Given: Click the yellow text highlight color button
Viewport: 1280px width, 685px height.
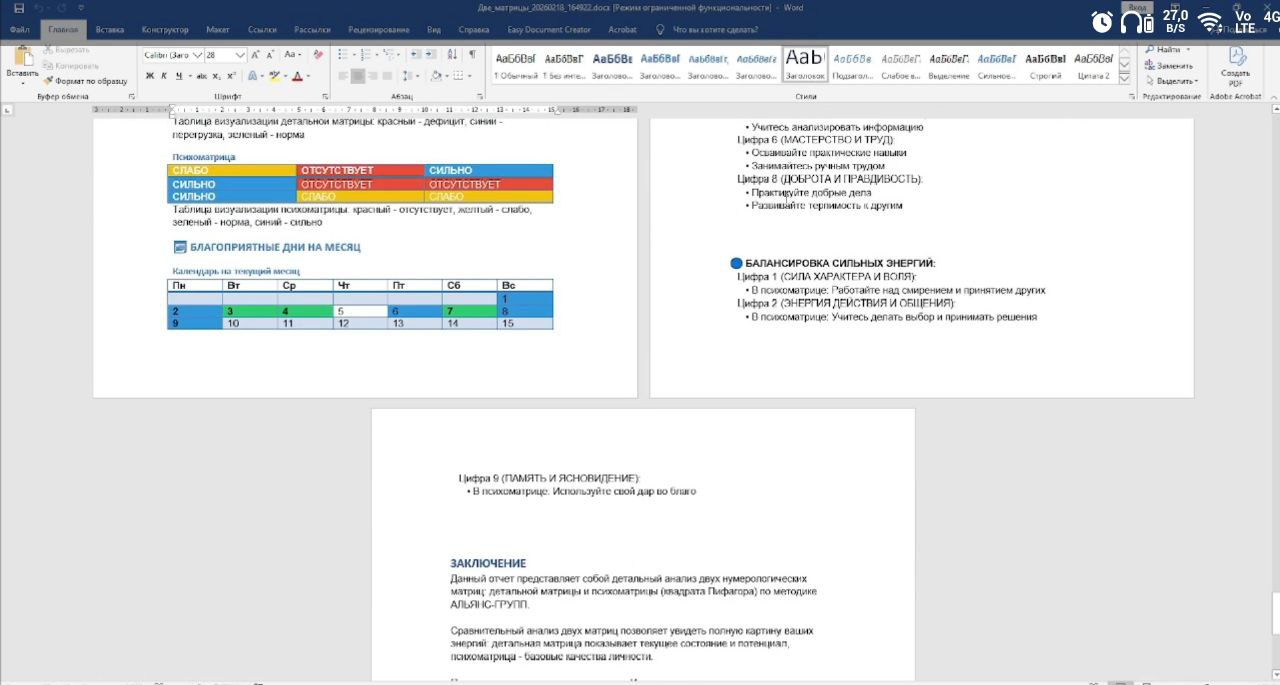Looking at the screenshot, I should coord(273,76).
